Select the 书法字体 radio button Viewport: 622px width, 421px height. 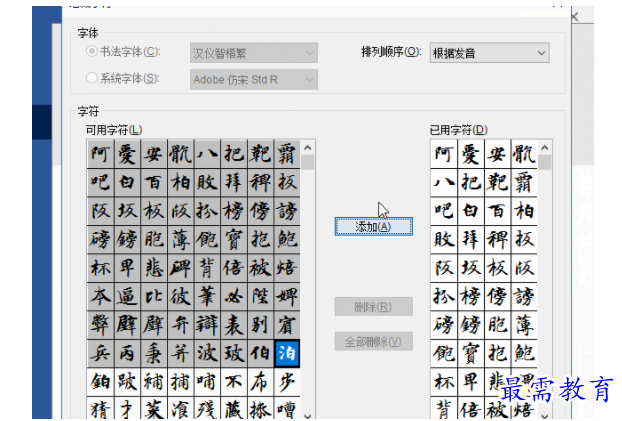pyautogui.click(x=92, y=51)
